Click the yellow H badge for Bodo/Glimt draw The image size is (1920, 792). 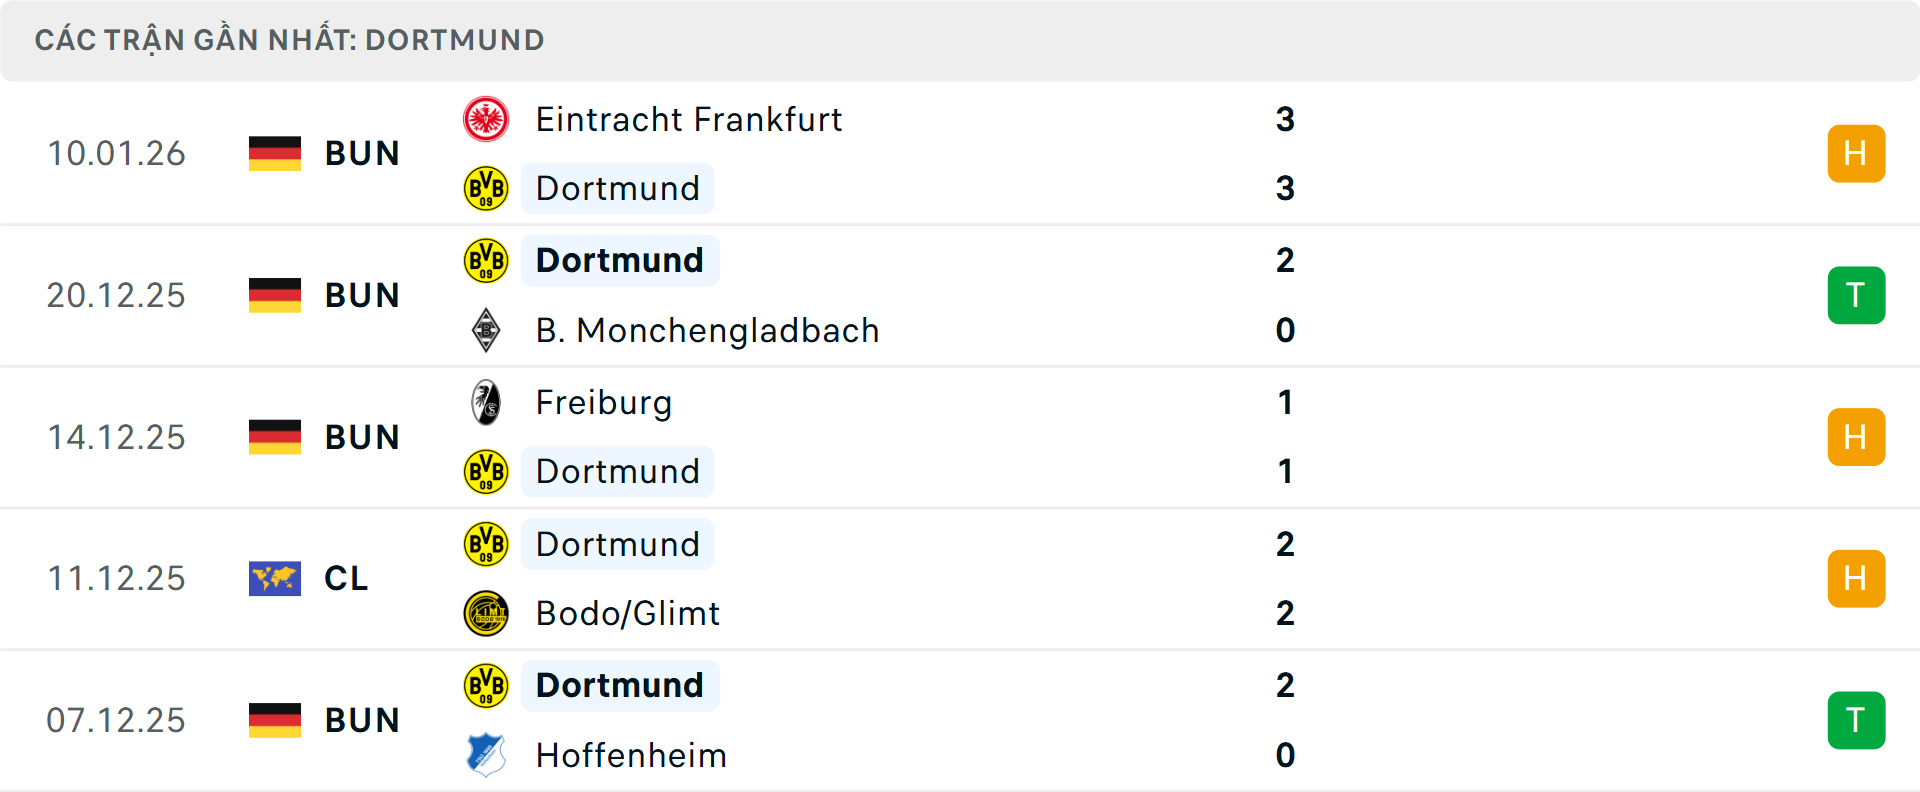1856,578
